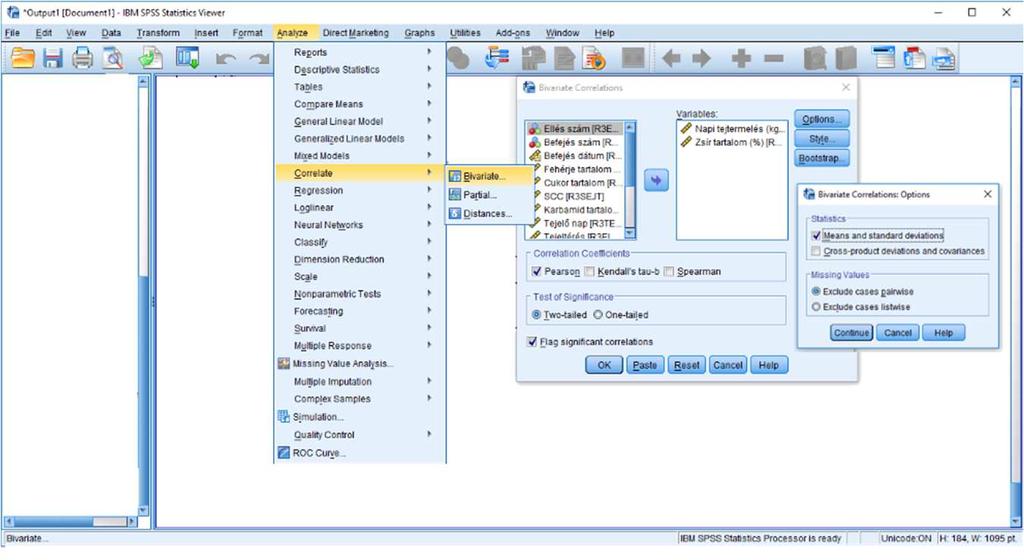This screenshot has width=1024, height=560.
Task: Click the Run Script toolbar icon
Action: (594, 59)
